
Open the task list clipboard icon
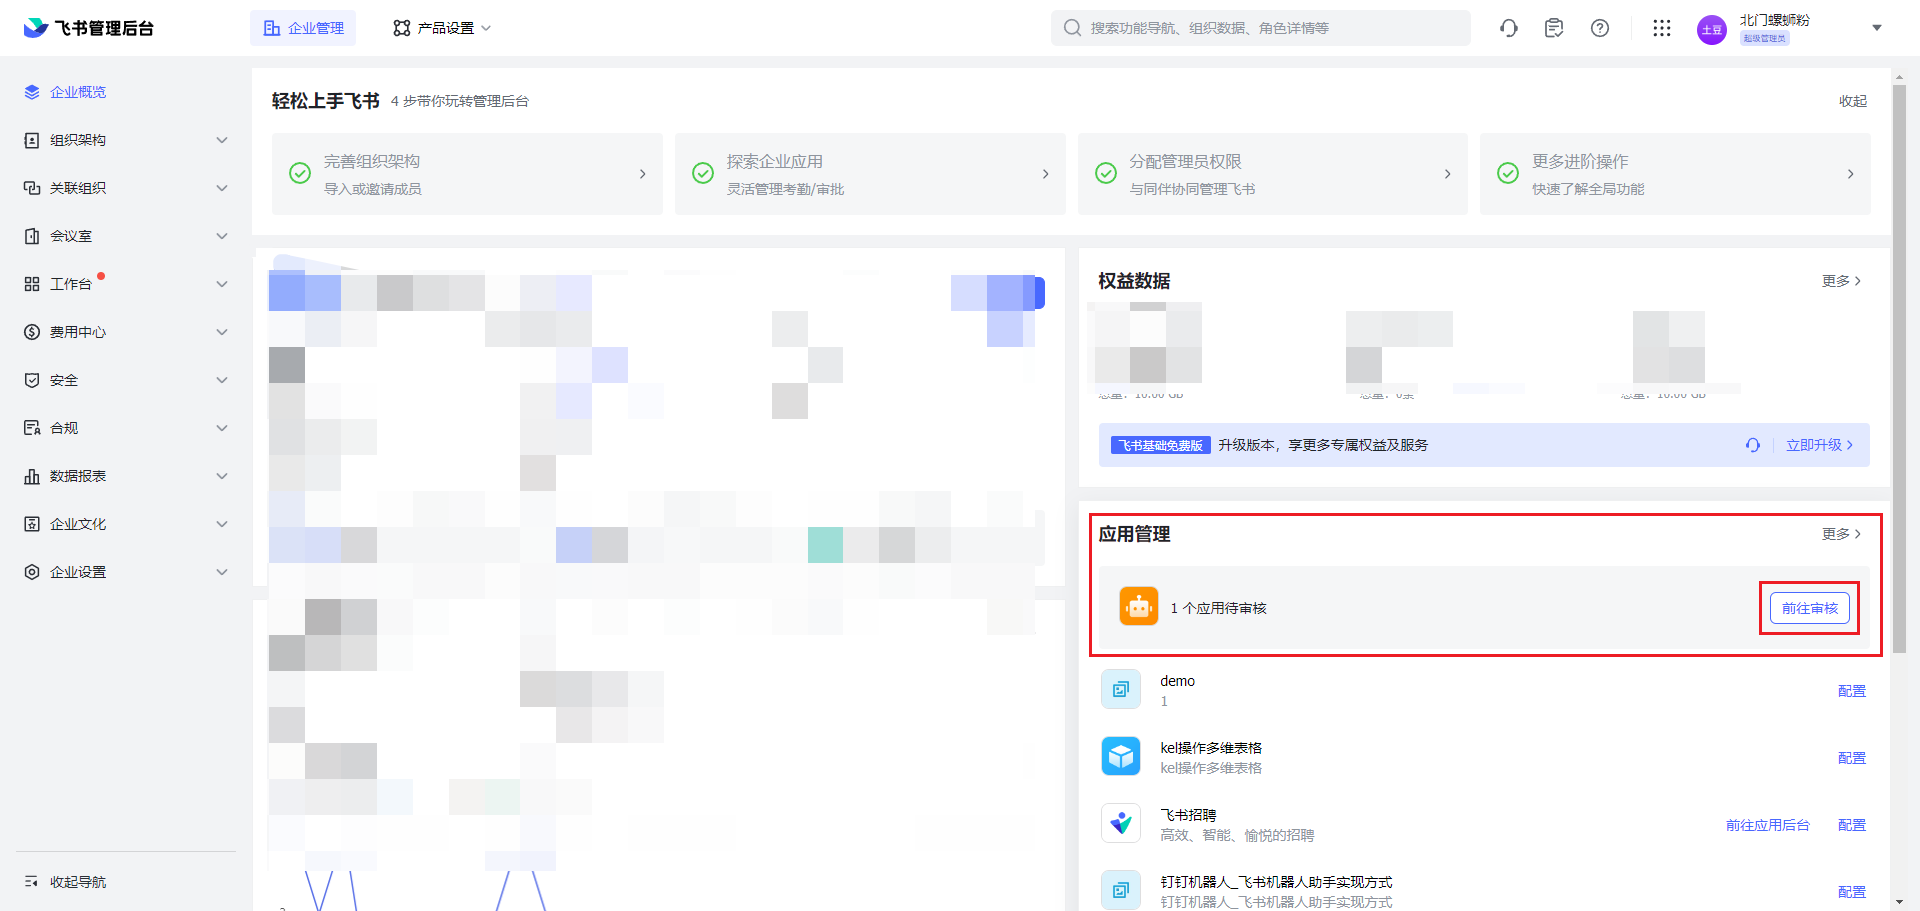tap(1554, 28)
